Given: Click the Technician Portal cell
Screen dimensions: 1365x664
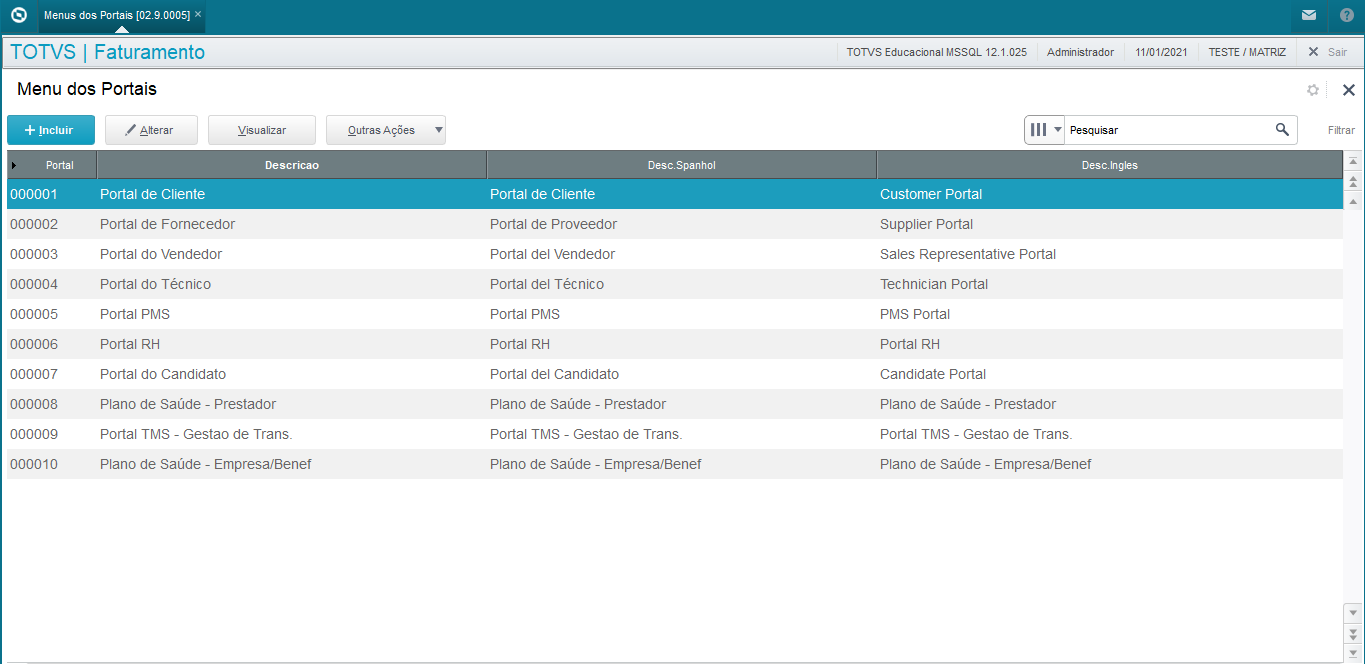Looking at the screenshot, I should (x=934, y=284).
